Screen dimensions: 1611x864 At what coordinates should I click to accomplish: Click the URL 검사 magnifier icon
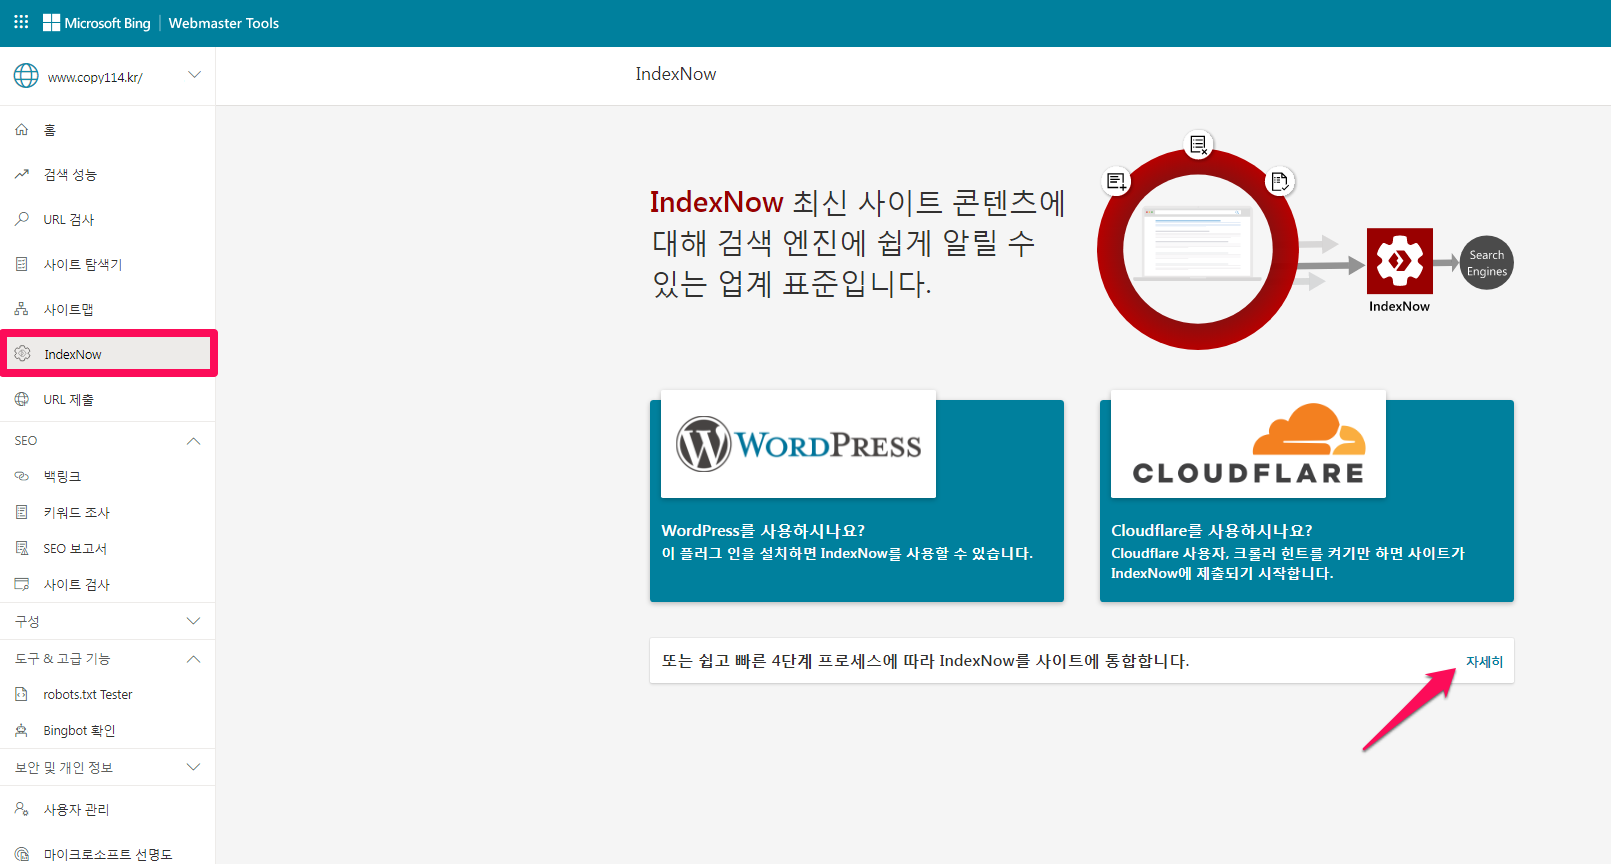click(22, 219)
